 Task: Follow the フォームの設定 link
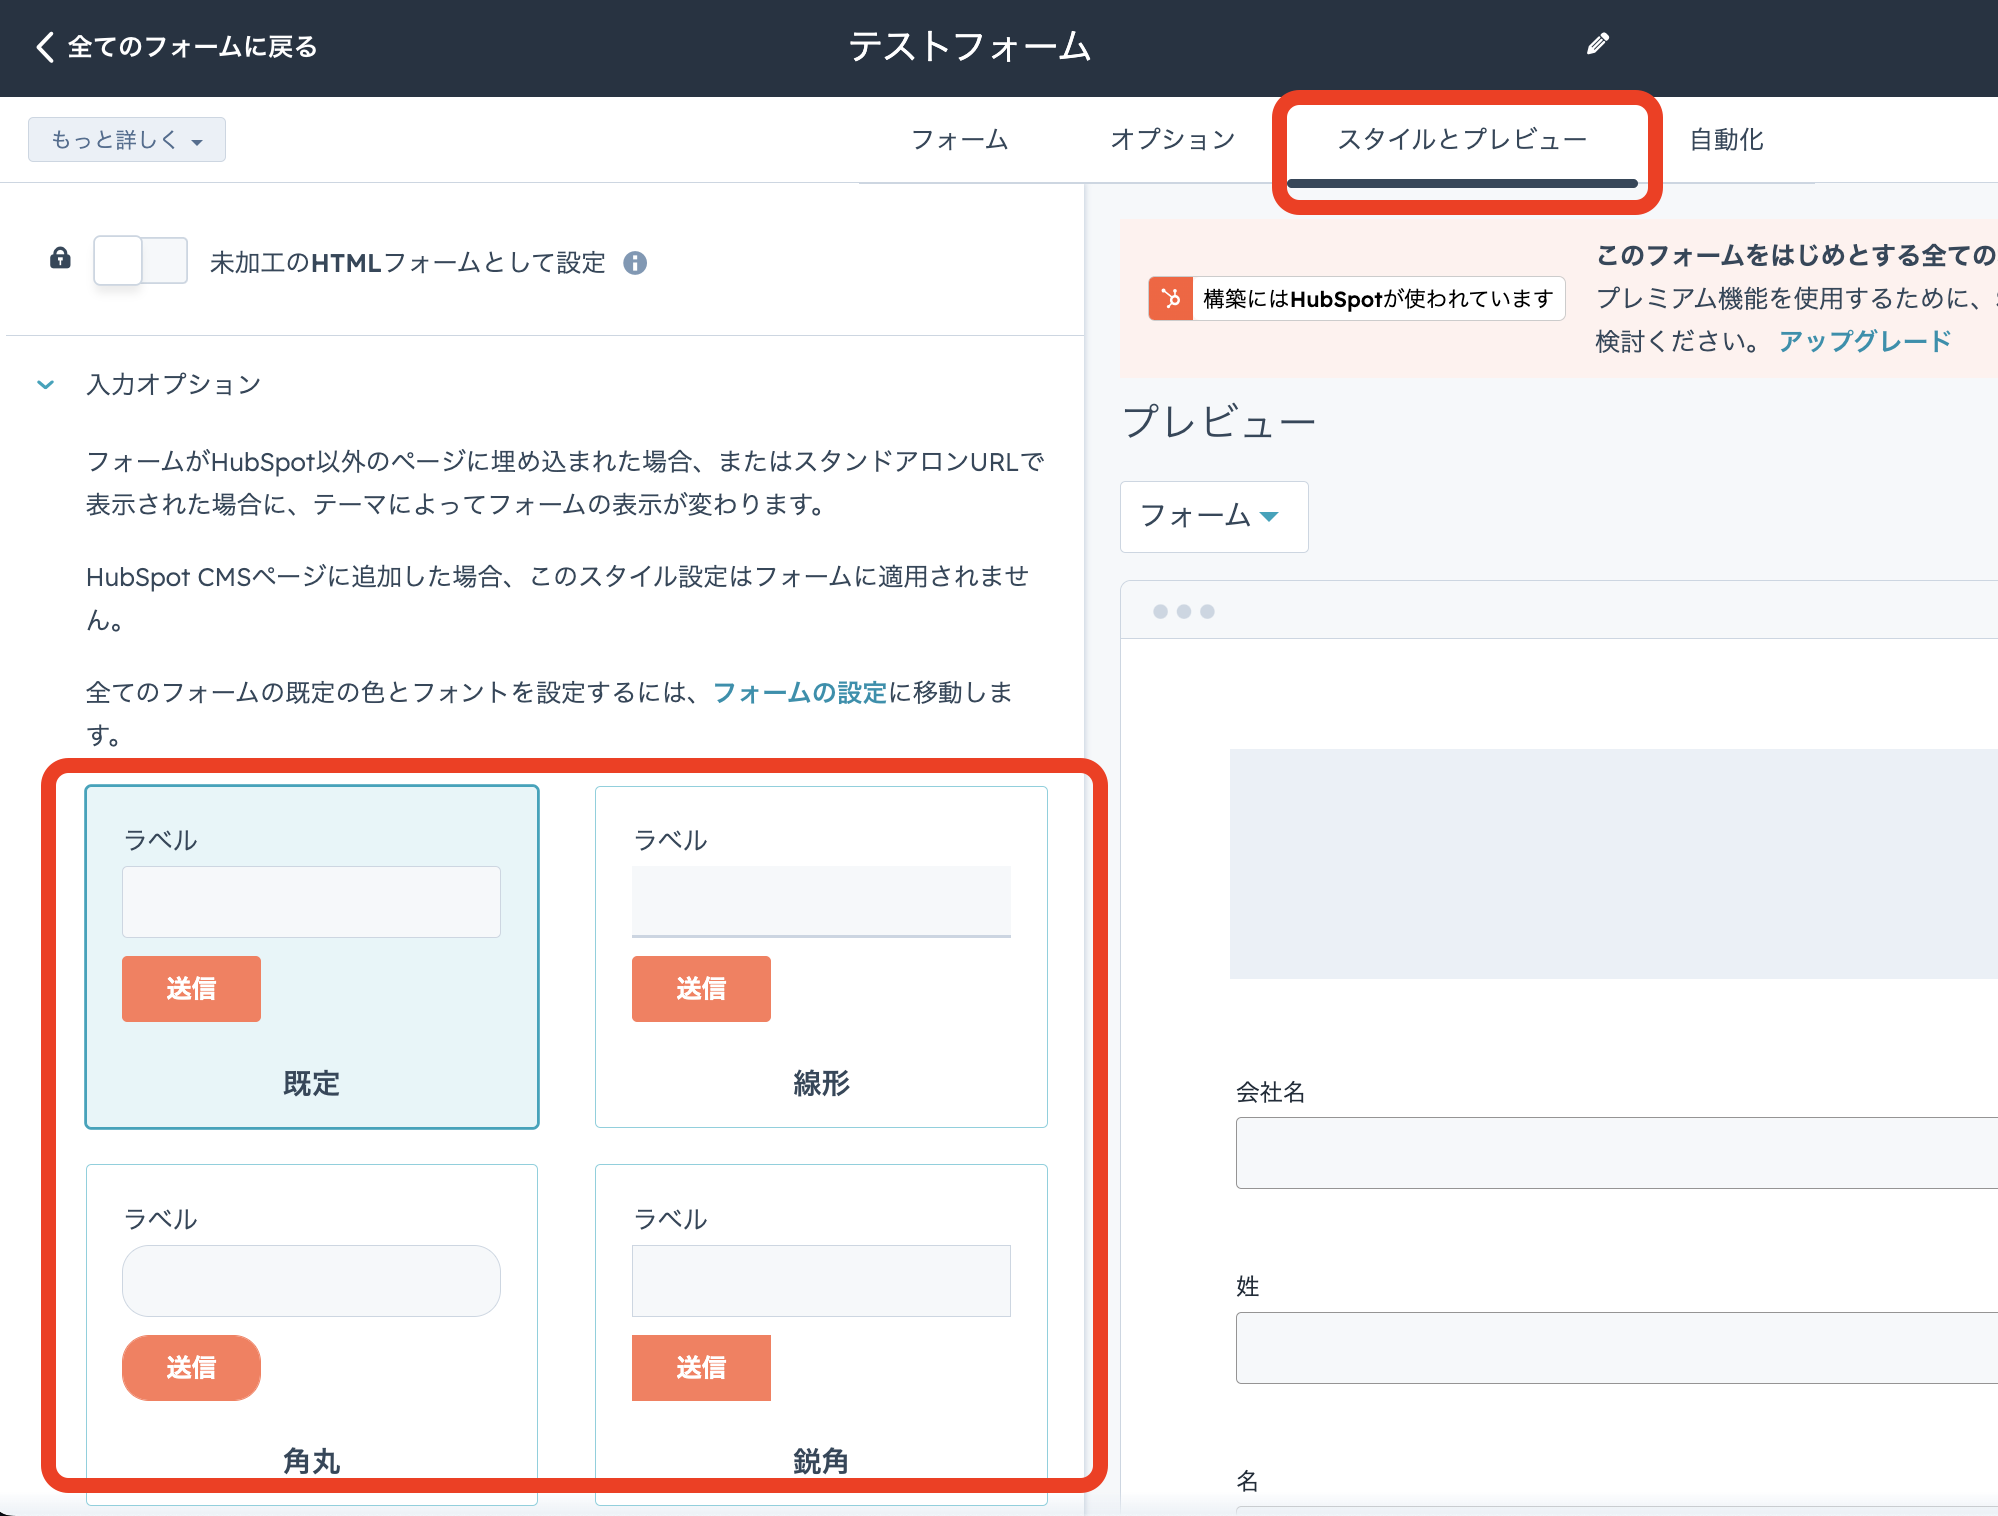pos(800,692)
